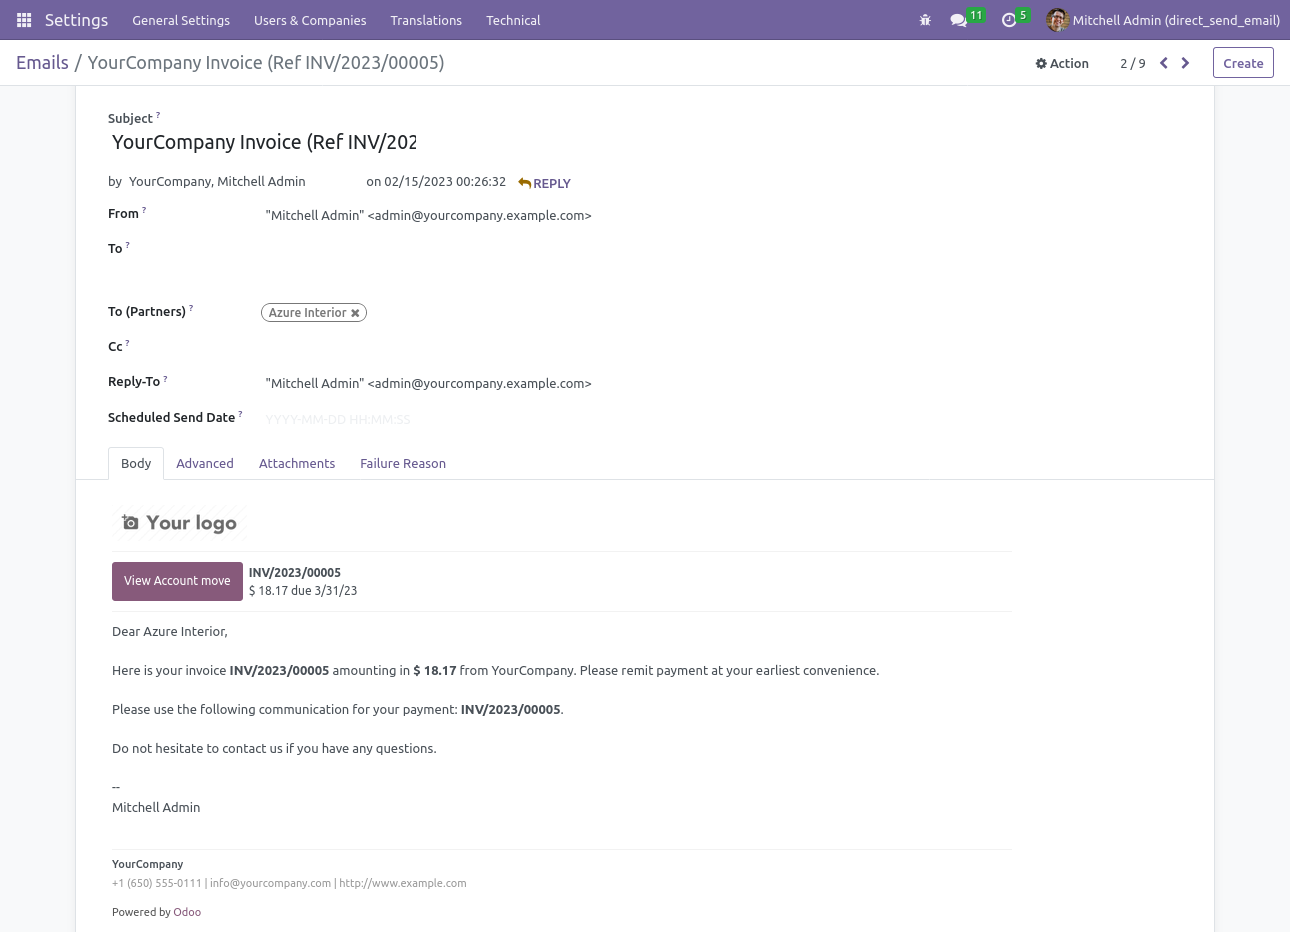Open the Users & Companies menu
Viewport: 1290px width, 932px height.
tap(310, 20)
